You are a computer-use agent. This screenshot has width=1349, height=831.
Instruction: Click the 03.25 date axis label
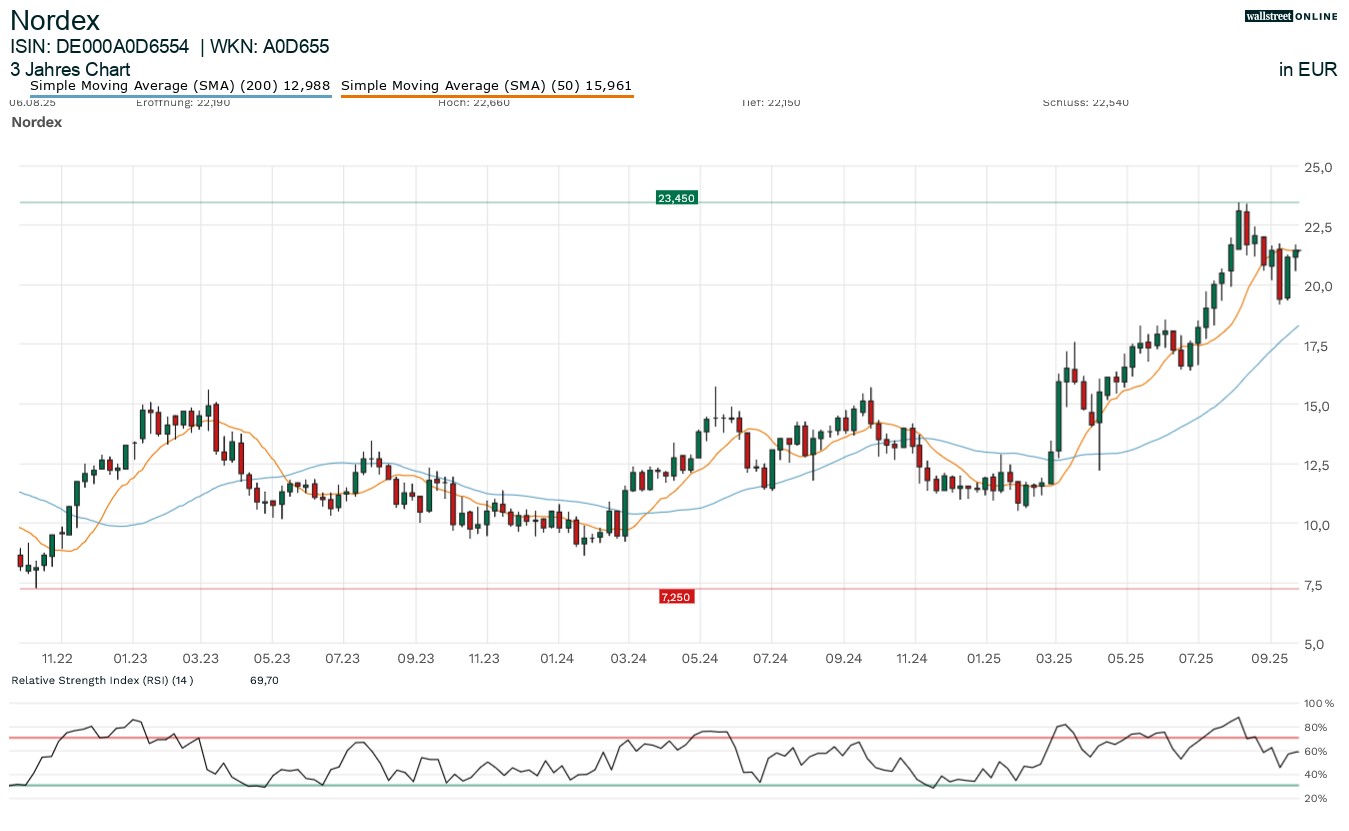click(x=1055, y=659)
